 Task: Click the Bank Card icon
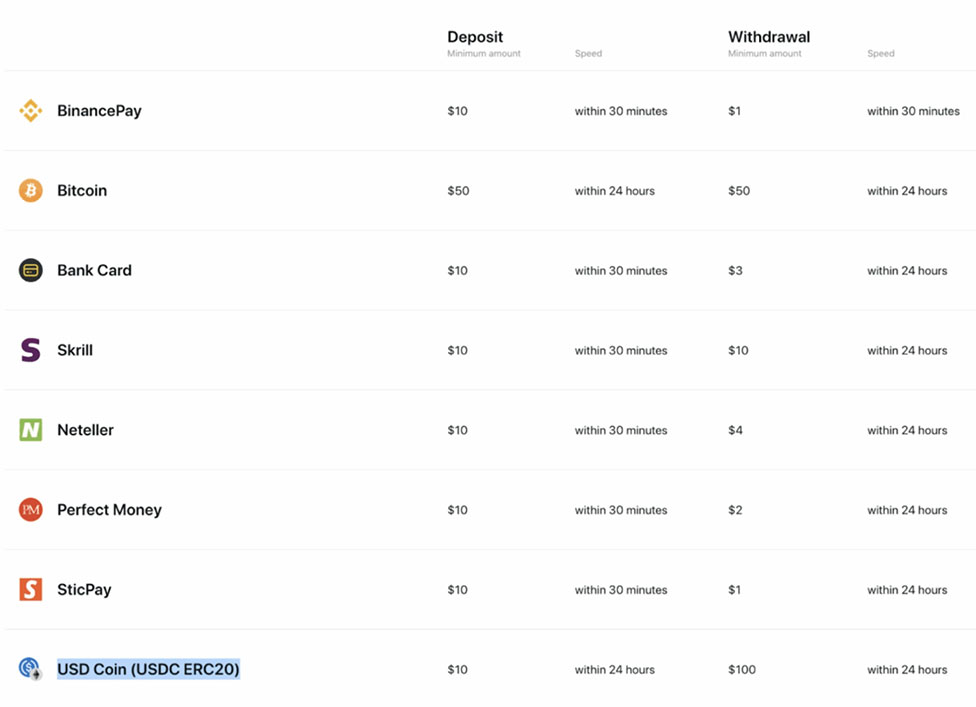click(x=31, y=270)
